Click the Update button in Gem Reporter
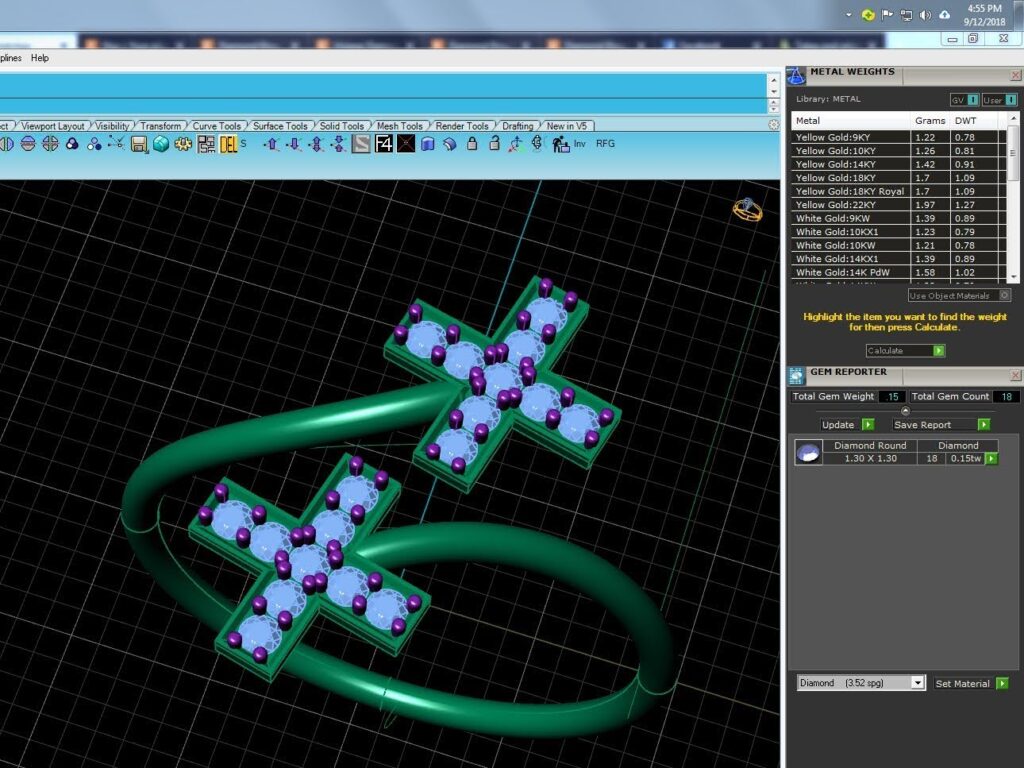The height and width of the screenshot is (768, 1024). click(x=847, y=424)
